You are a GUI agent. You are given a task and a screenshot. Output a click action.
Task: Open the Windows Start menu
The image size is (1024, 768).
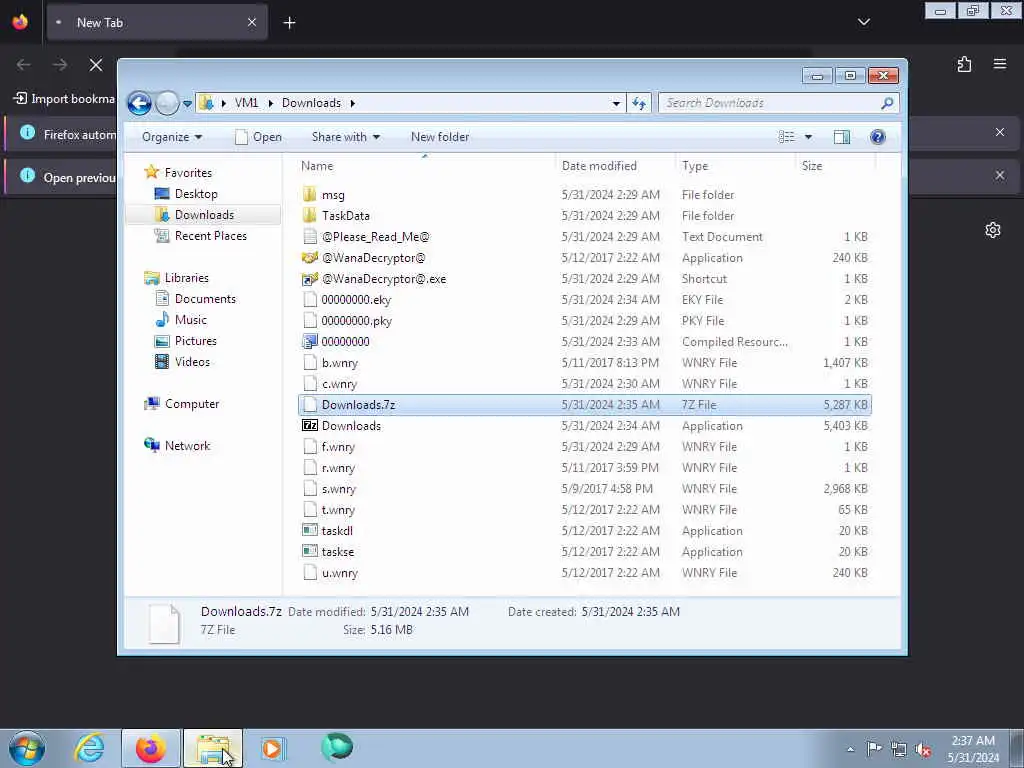[27, 748]
